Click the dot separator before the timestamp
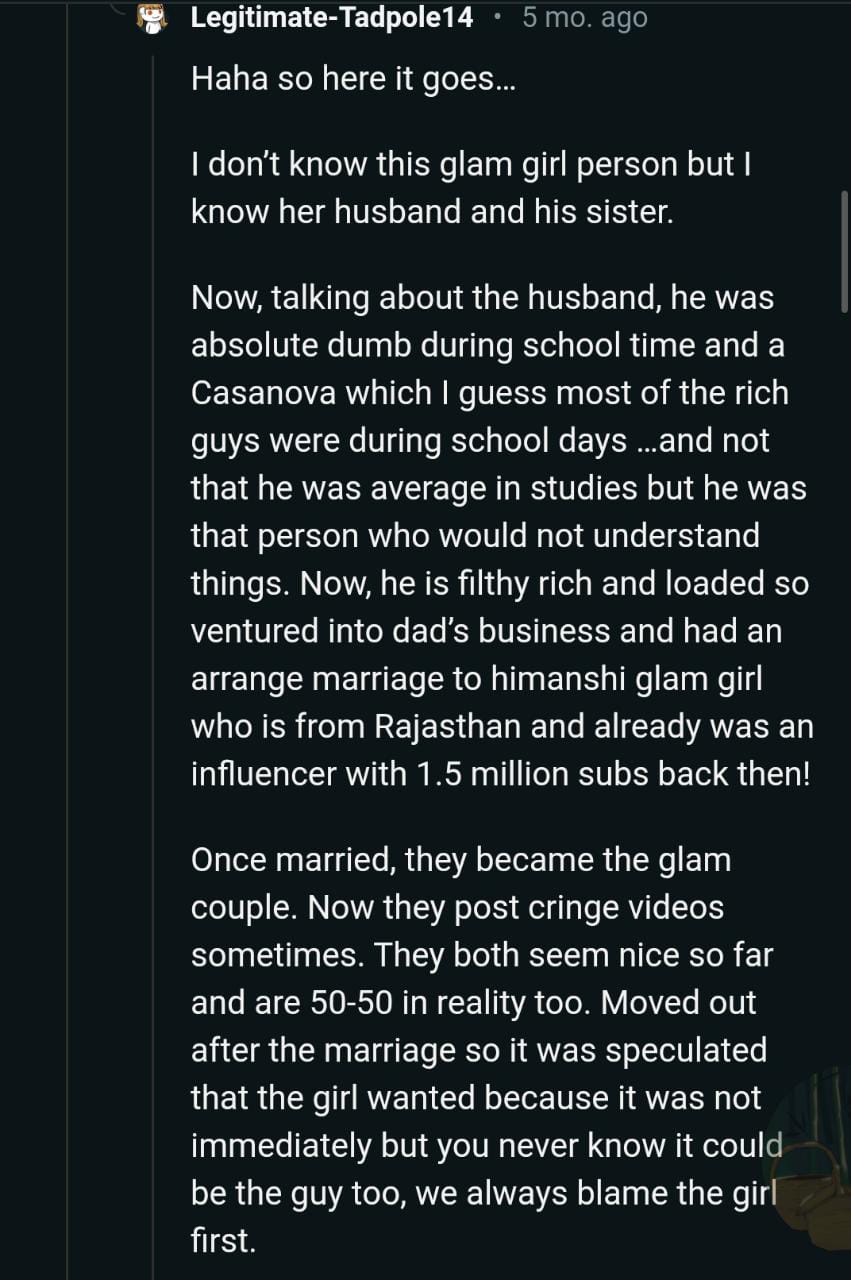 [x=497, y=17]
